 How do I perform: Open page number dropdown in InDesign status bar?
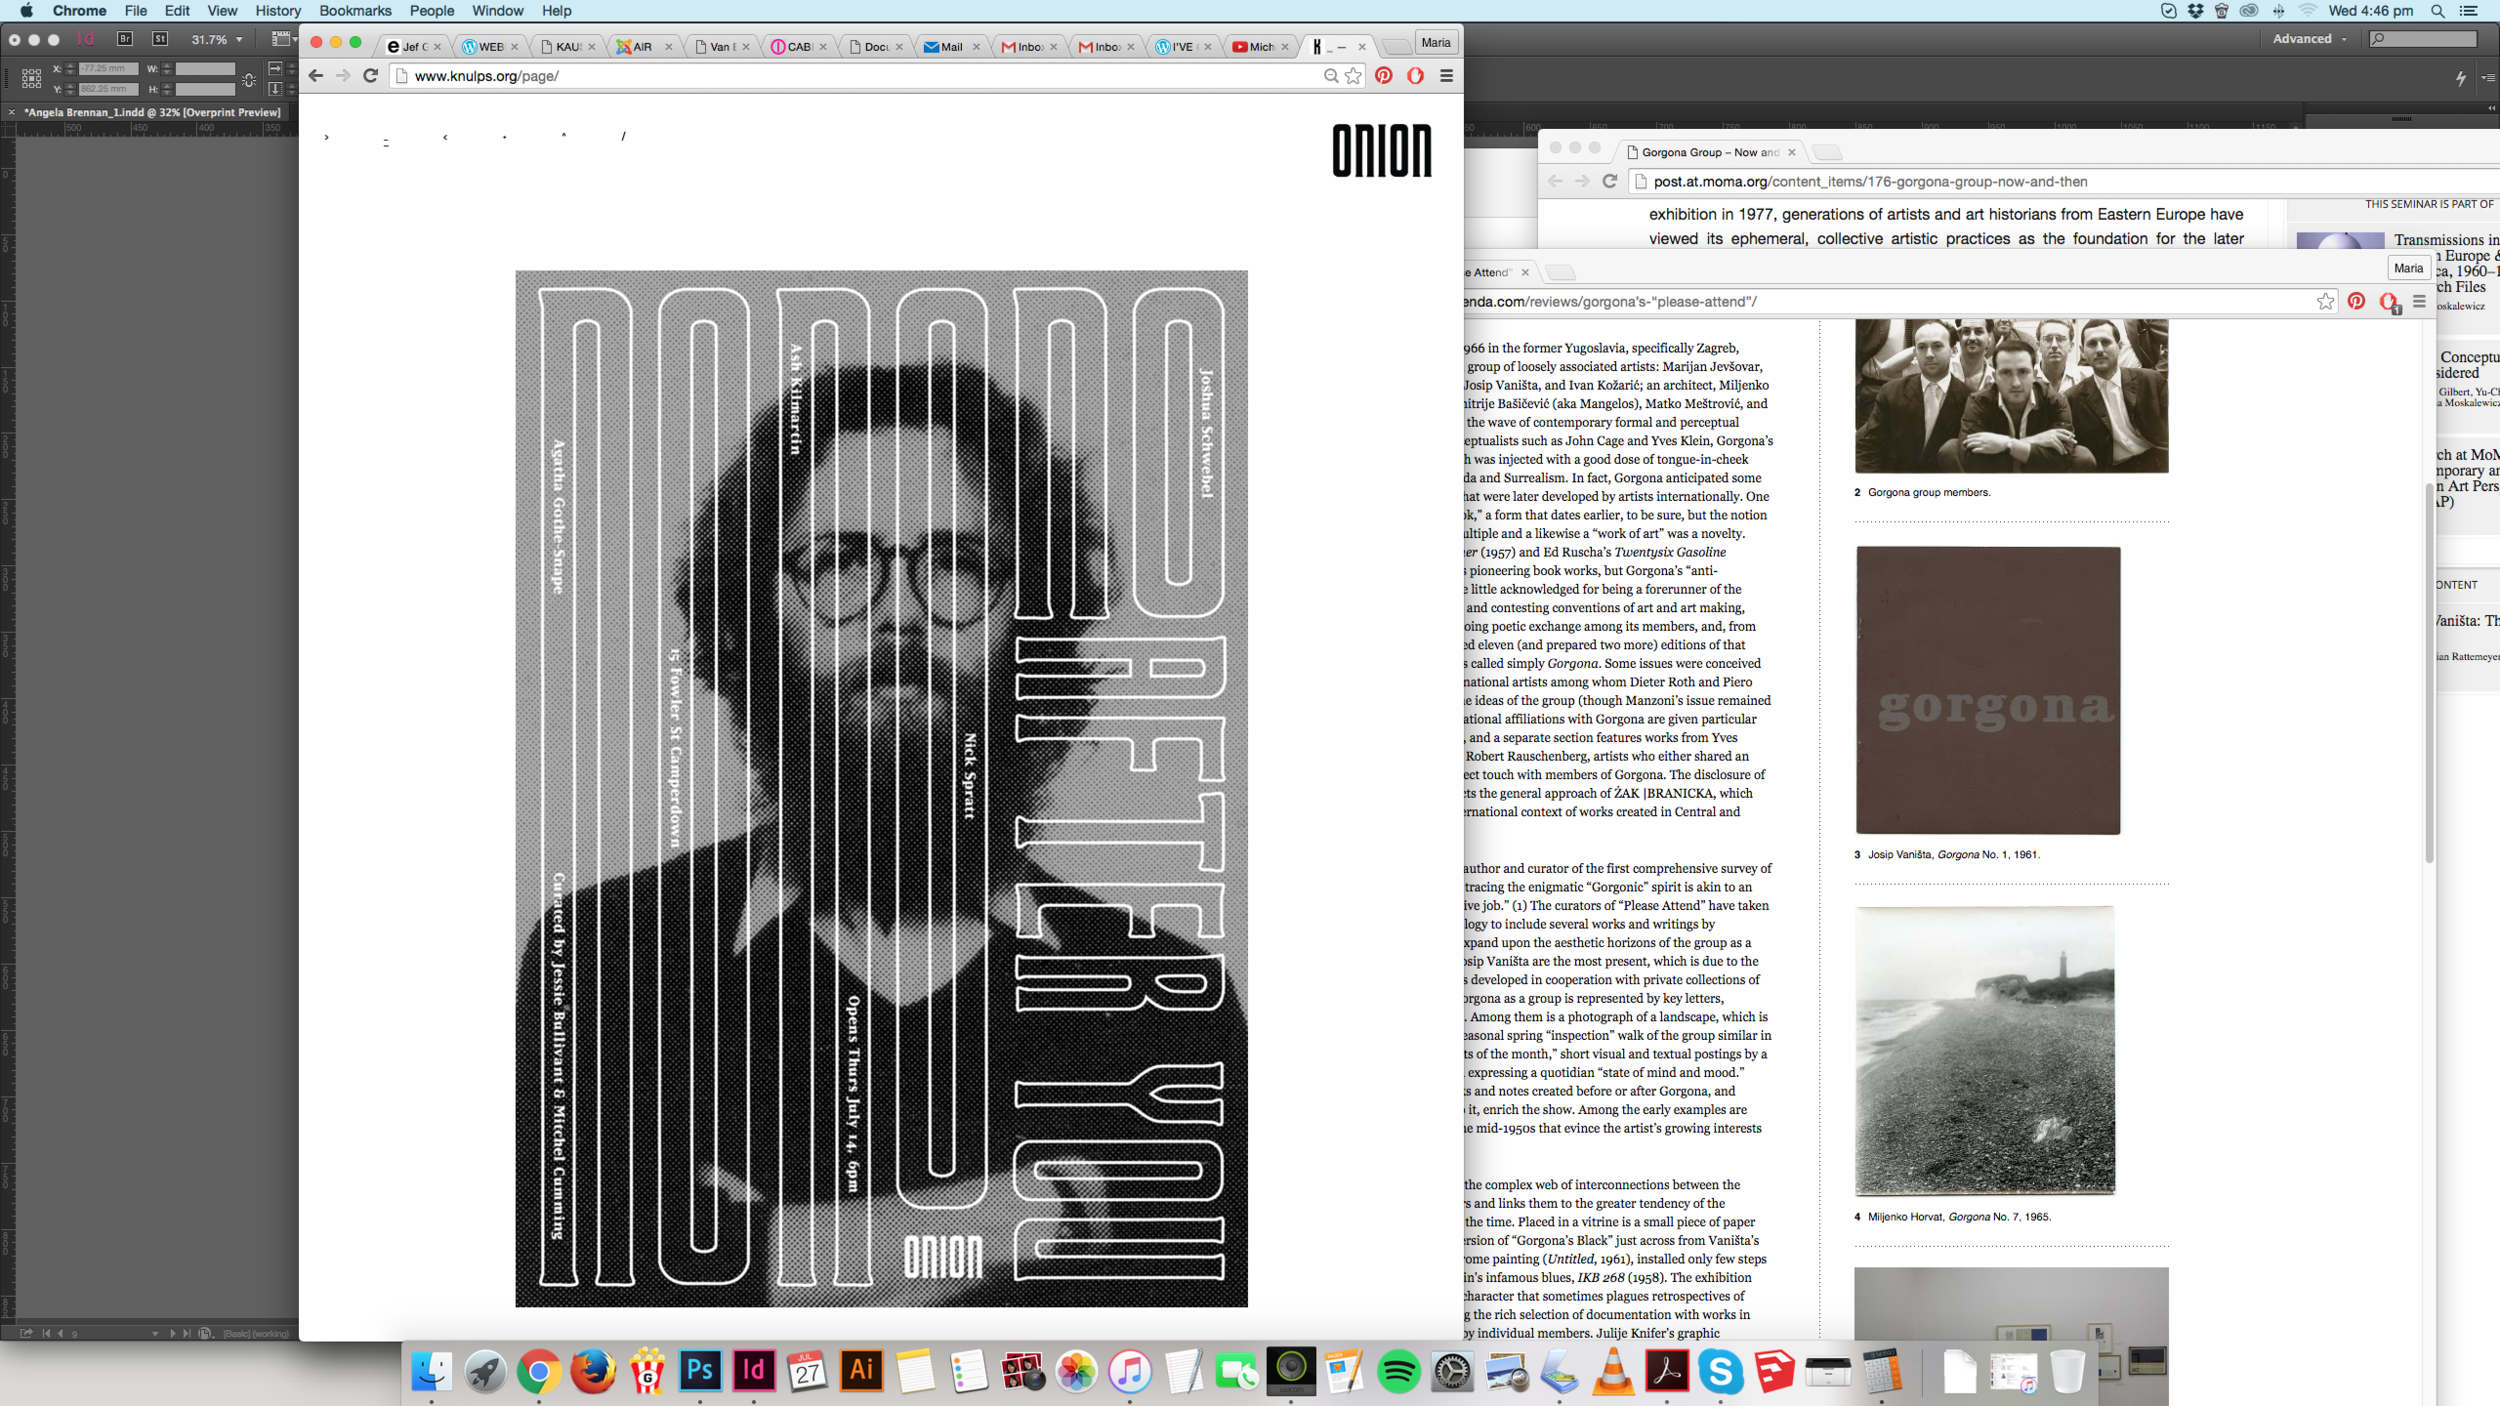[x=154, y=1333]
